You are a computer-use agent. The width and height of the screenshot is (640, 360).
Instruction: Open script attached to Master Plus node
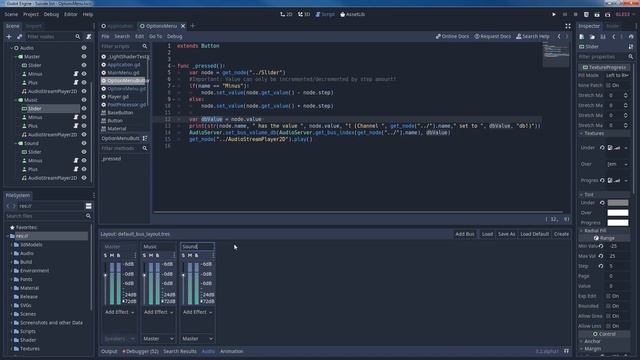76,82
